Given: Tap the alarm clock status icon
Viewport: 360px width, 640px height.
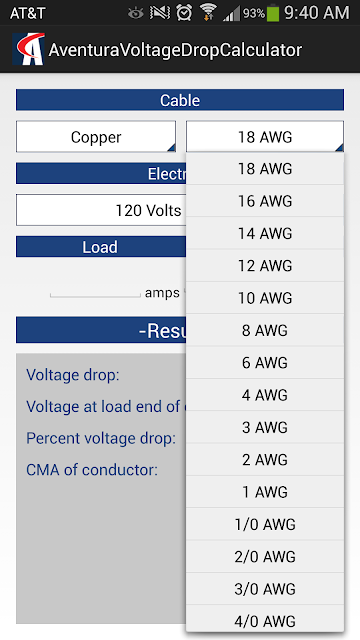Looking at the screenshot, I should click(x=184, y=13).
